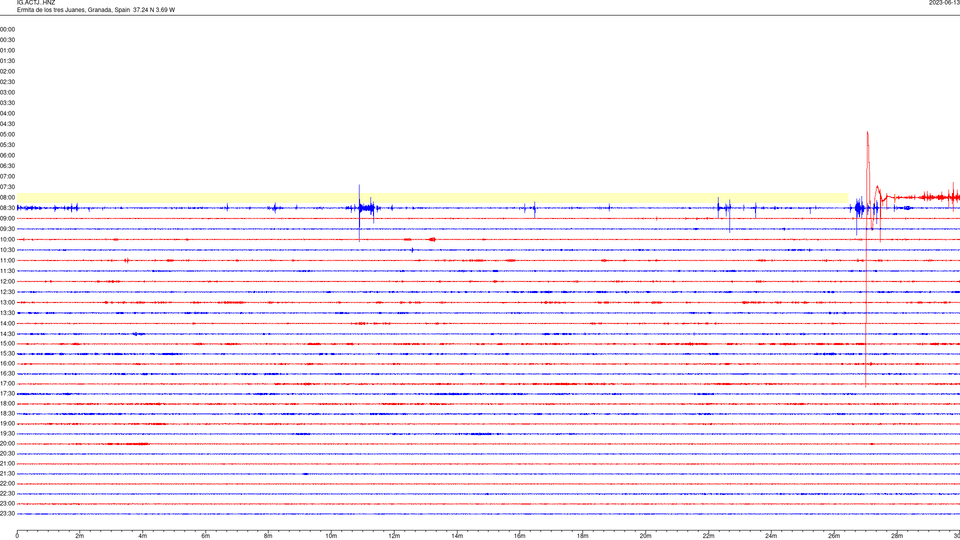This screenshot has width=960, height=540.
Task: Select the 11:30 trace time label
Action: coord(7,271)
